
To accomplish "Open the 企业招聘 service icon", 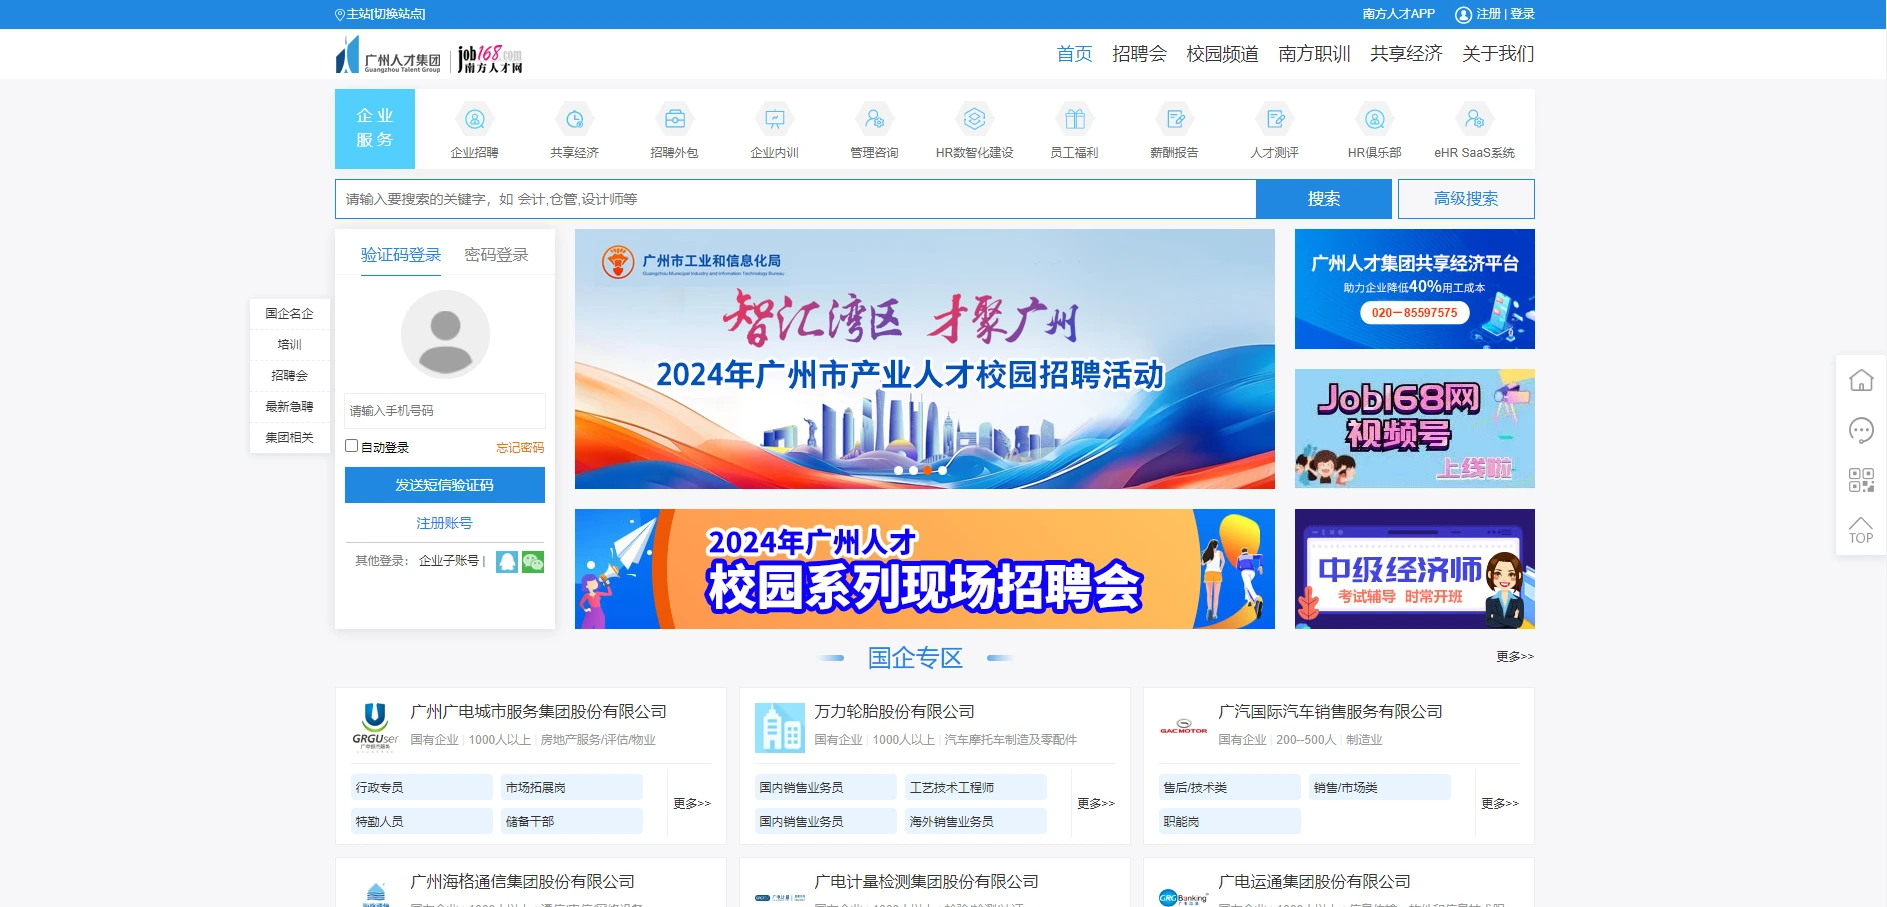I will [x=475, y=120].
